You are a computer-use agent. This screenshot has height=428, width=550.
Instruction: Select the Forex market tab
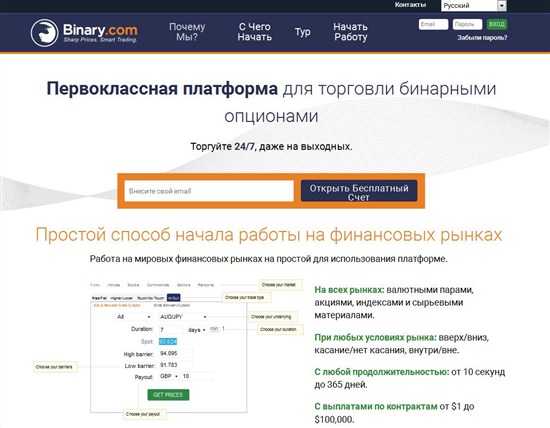point(95,285)
